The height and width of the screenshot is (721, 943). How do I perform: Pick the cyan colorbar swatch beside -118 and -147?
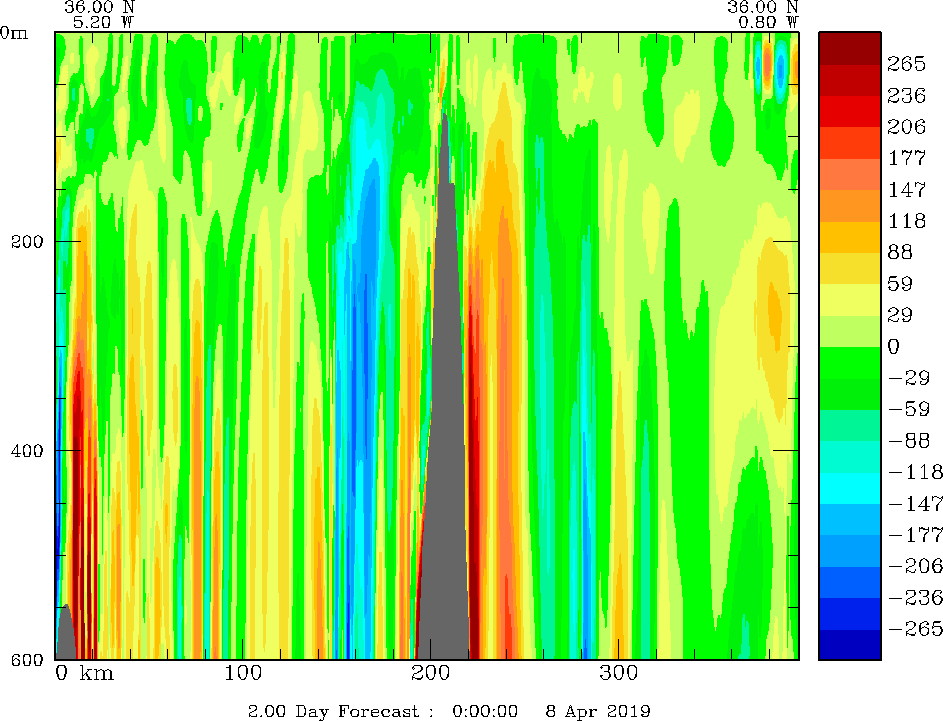coord(850,488)
